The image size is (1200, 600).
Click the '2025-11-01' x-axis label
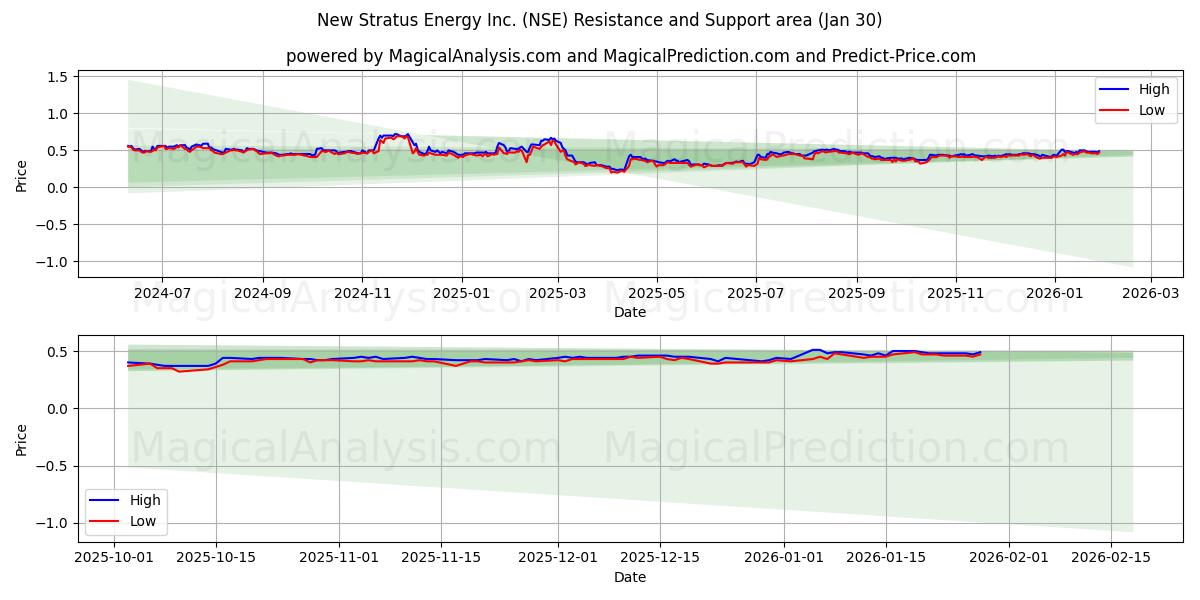(338, 558)
